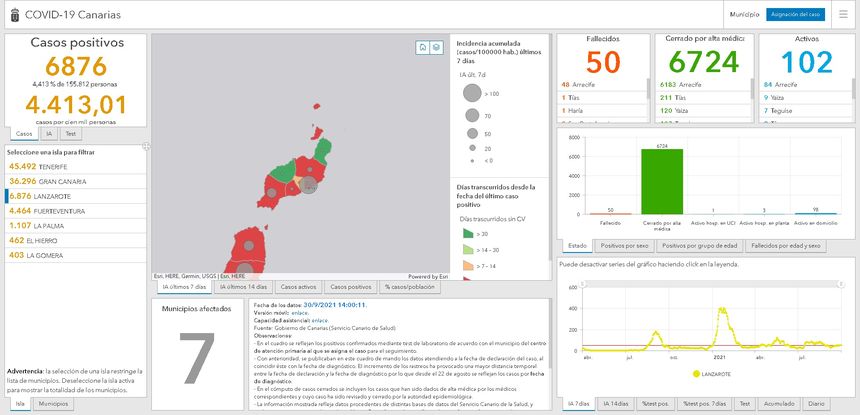Click the Cerrado por alta médica green bar
Viewport: 860px width, 415px height.
click(660, 181)
